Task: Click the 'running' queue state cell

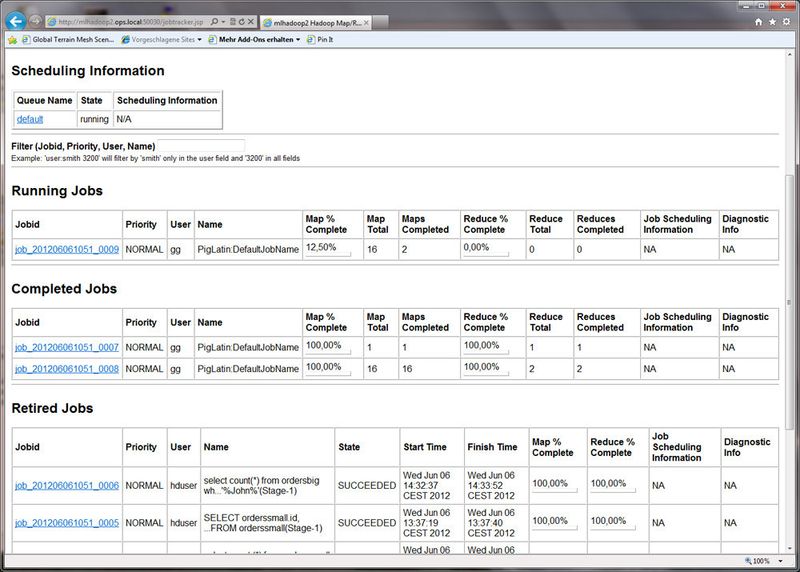Action: pos(94,119)
